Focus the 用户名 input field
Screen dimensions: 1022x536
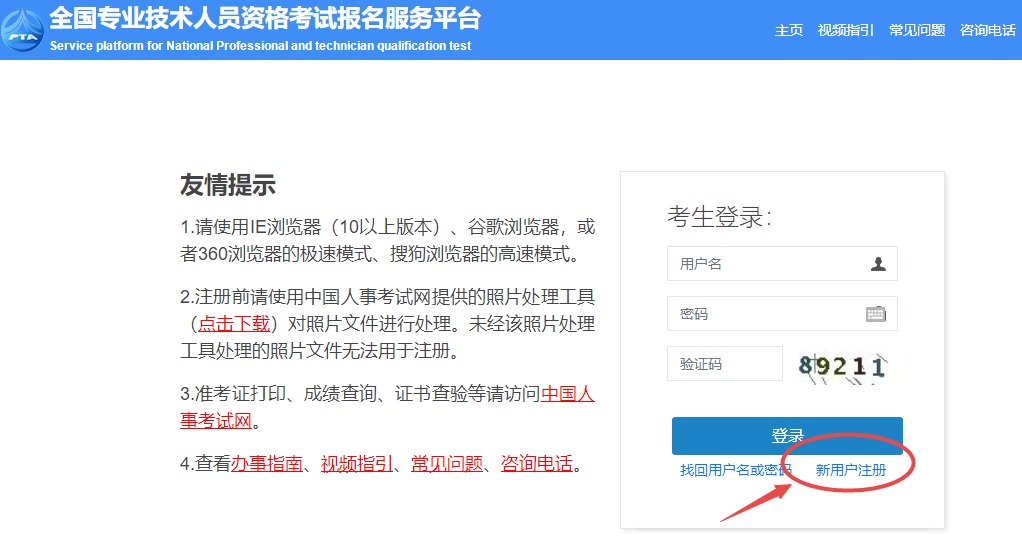pyautogui.click(x=782, y=263)
